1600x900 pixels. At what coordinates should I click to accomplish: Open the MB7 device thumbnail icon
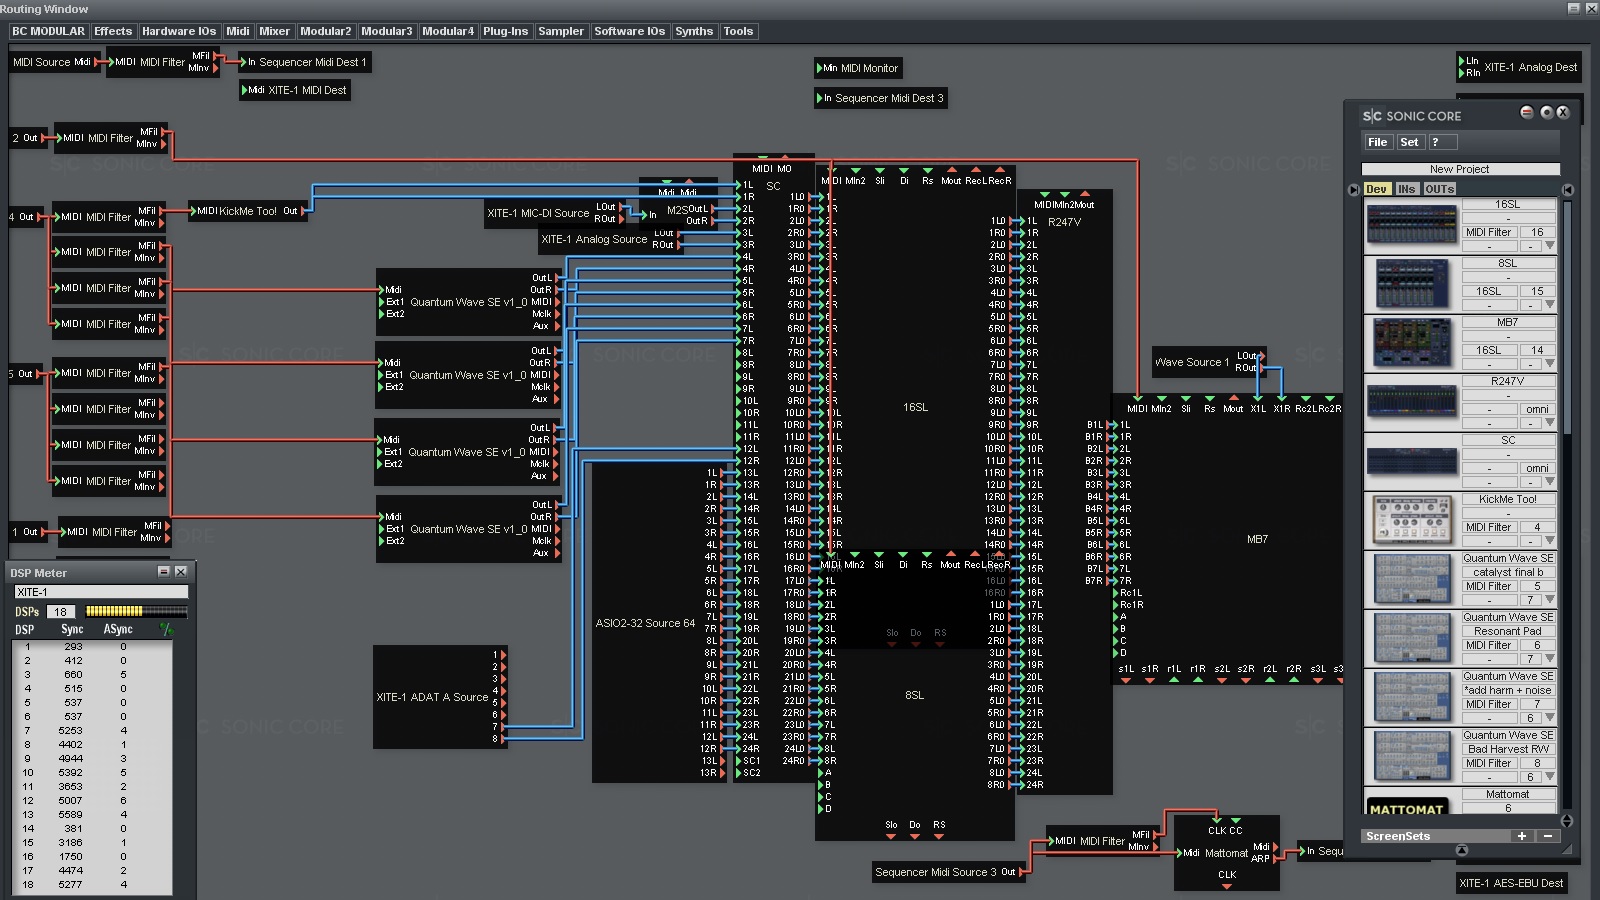1412,343
